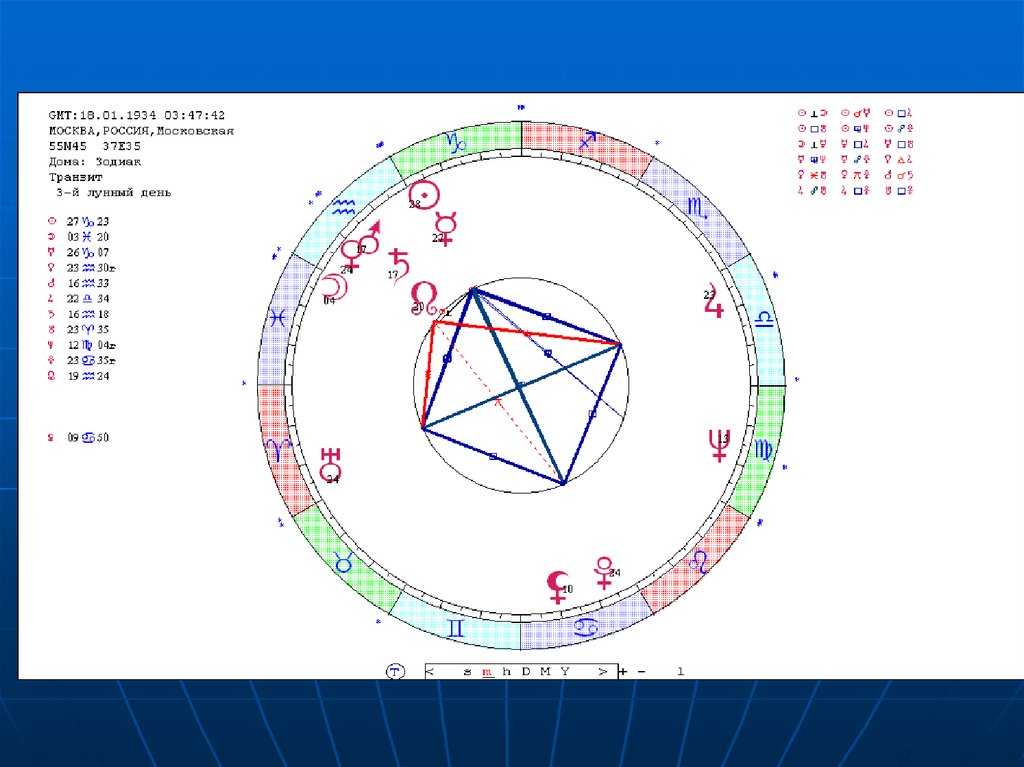Click the Neptune trident glyph in the chart
Viewport: 1024px width, 767px height.
click(x=720, y=446)
